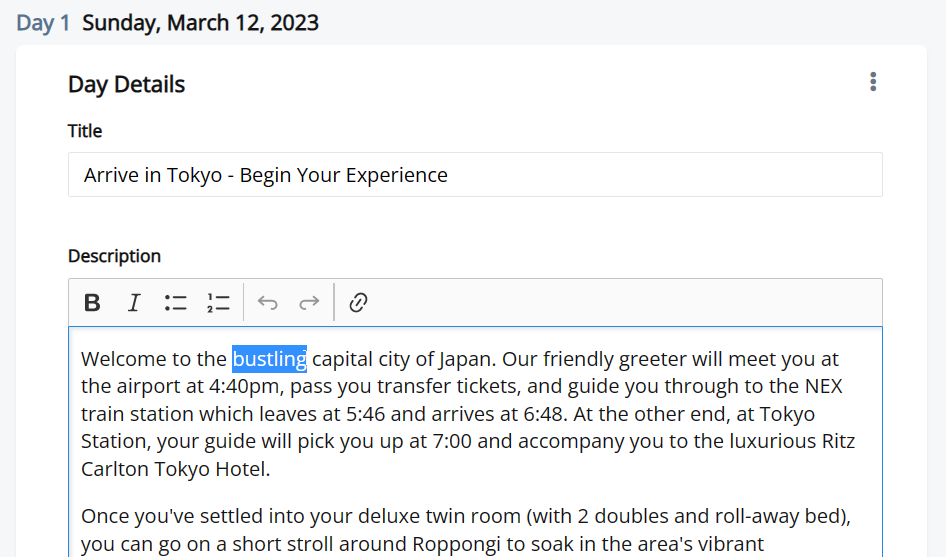Toggle bold formatting in description toolbar

92,302
